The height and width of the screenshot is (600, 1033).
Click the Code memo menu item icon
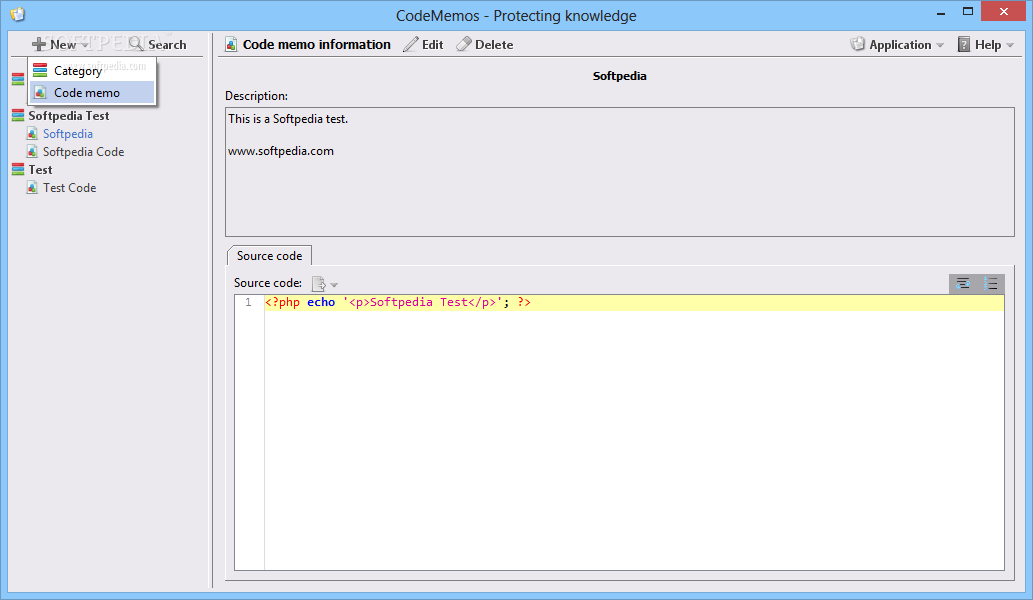(x=40, y=93)
